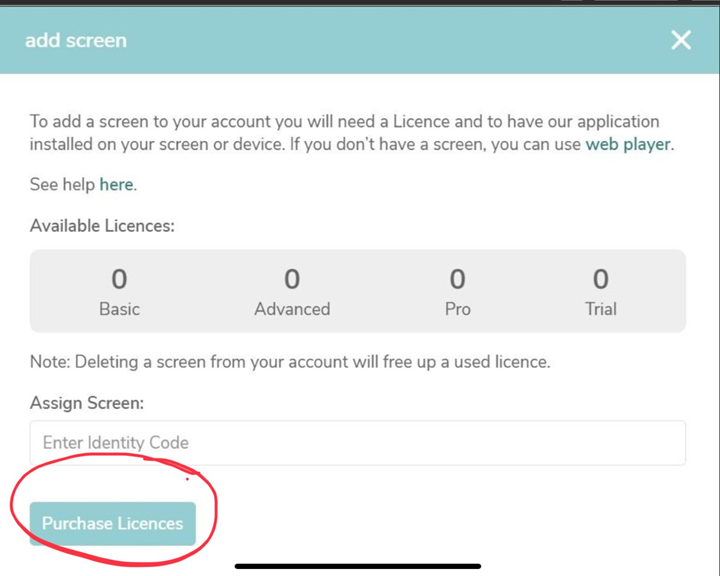Click the 'add screen' dialog title
This screenshot has width=720, height=576.
(76, 41)
